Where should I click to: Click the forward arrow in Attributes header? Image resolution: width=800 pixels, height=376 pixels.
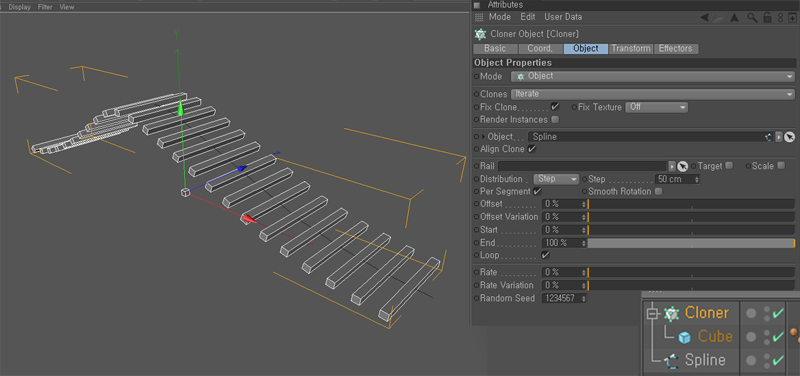coord(718,18)
